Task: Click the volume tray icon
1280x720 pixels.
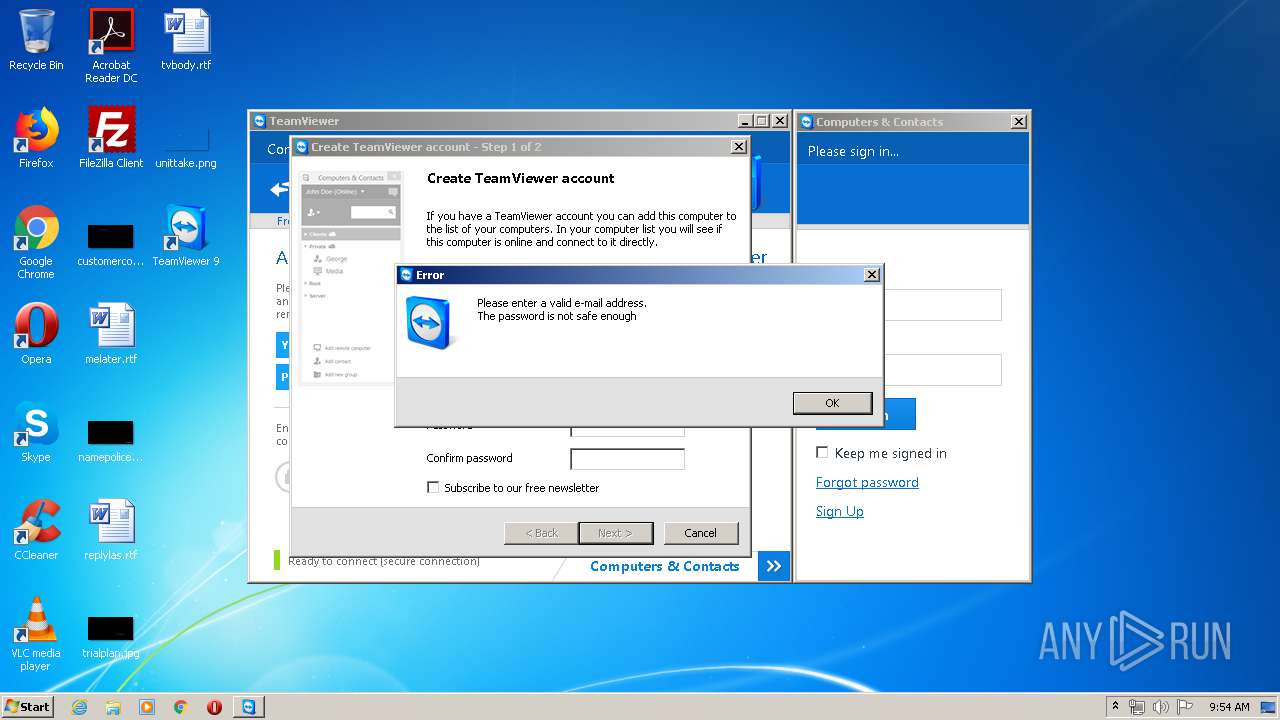Action: [x=1161, y=706]
